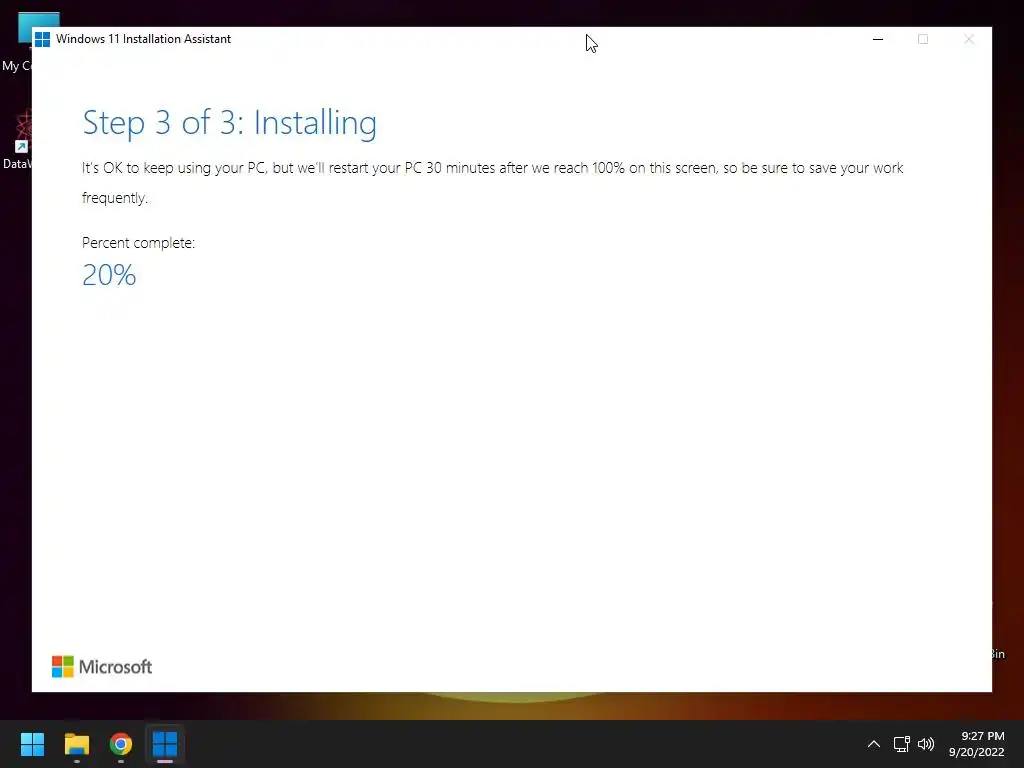This screenshot has height=768, width=1024.
Task: Show hidden system tray icons
Action: (x=874, y=744)
